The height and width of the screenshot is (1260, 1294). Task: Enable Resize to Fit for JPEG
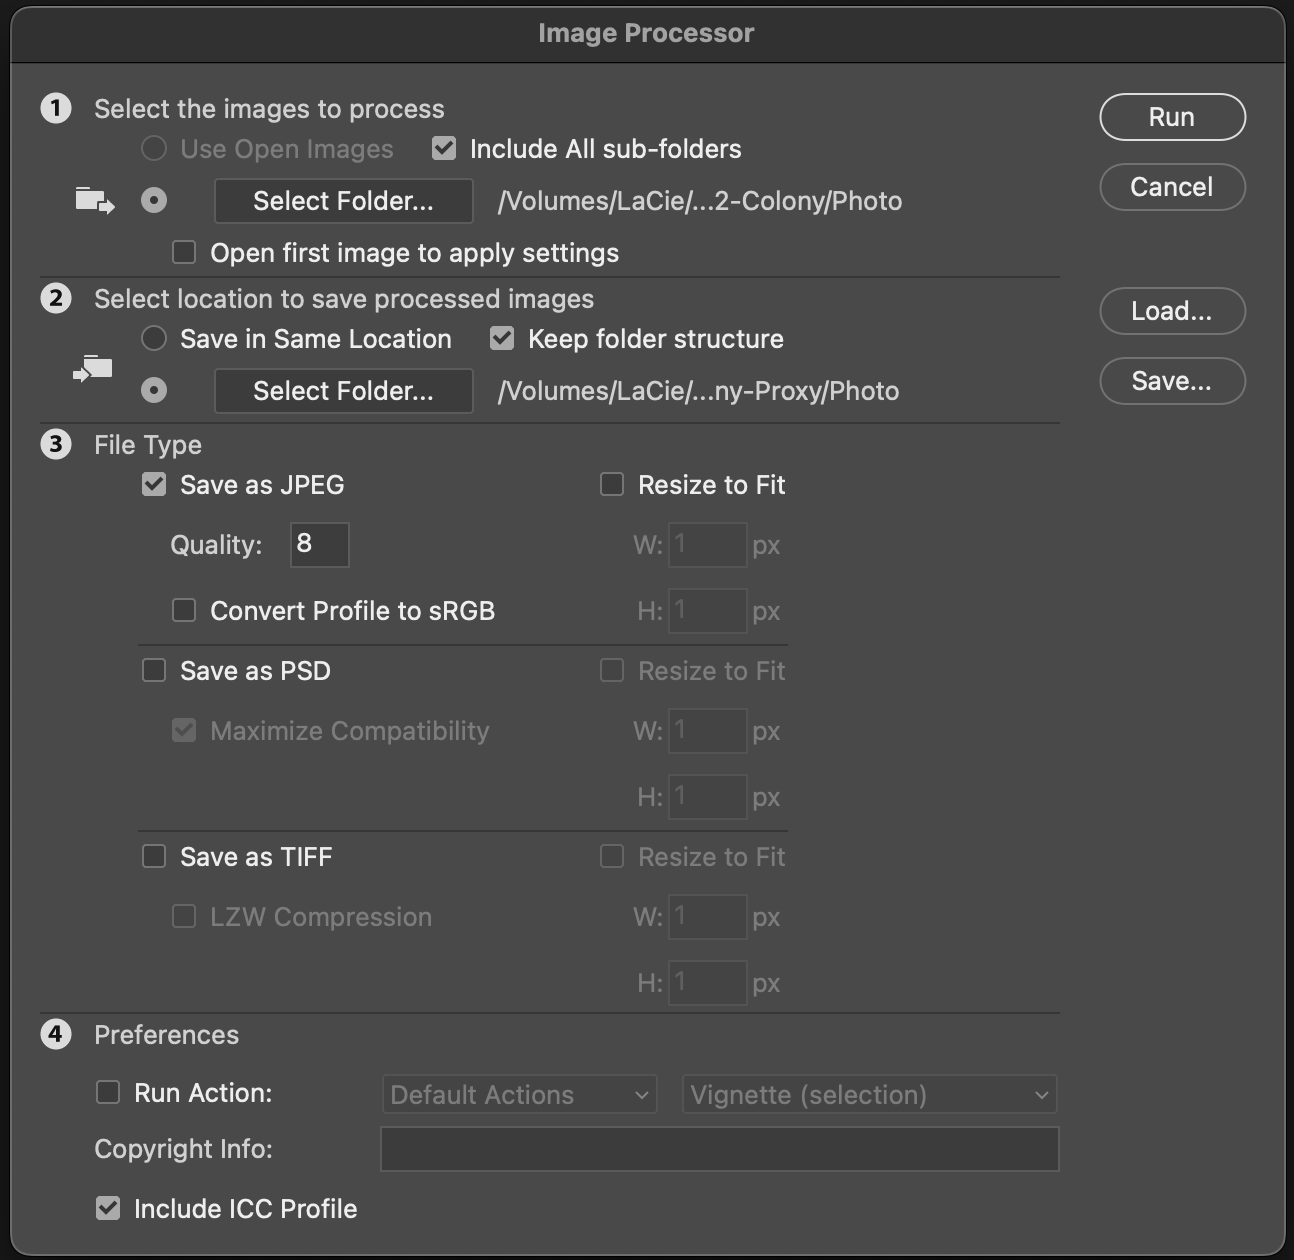coord(611,484)
